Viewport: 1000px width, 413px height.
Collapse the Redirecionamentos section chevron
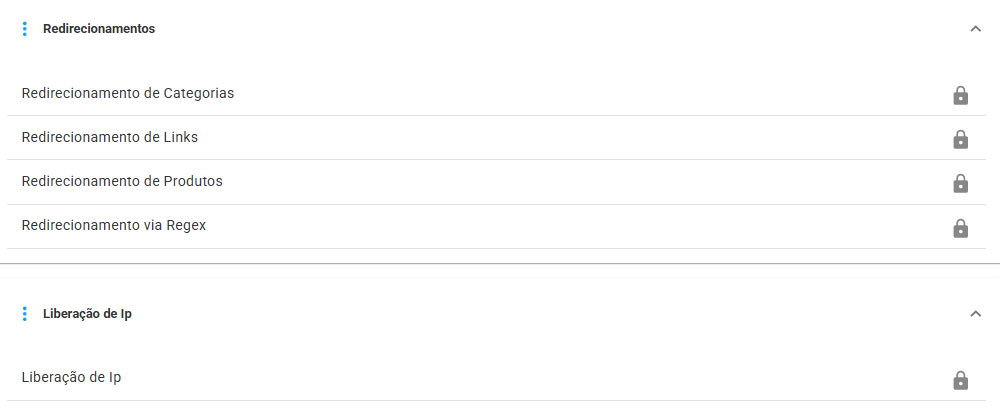point(976,29)
